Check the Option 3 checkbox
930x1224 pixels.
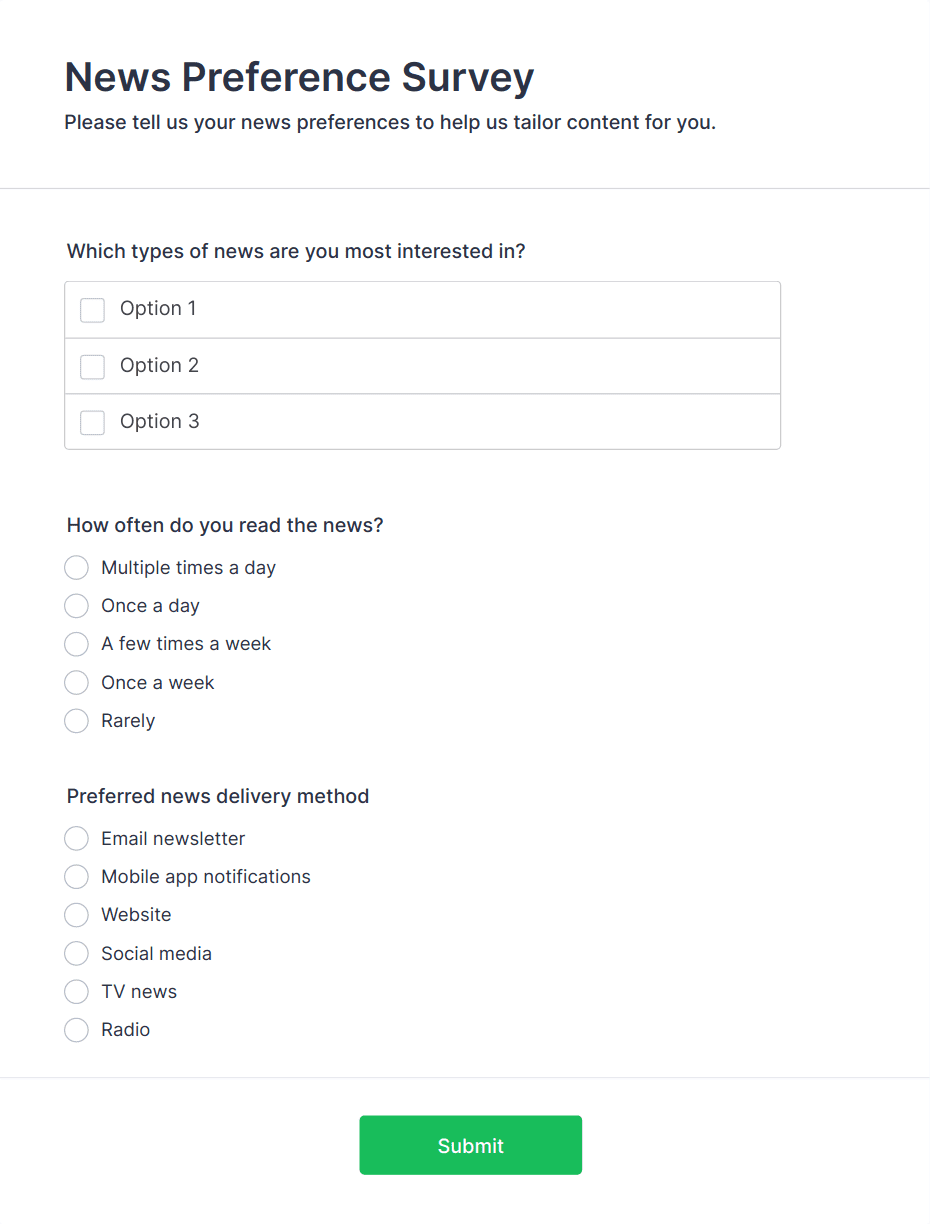(92, 422)
